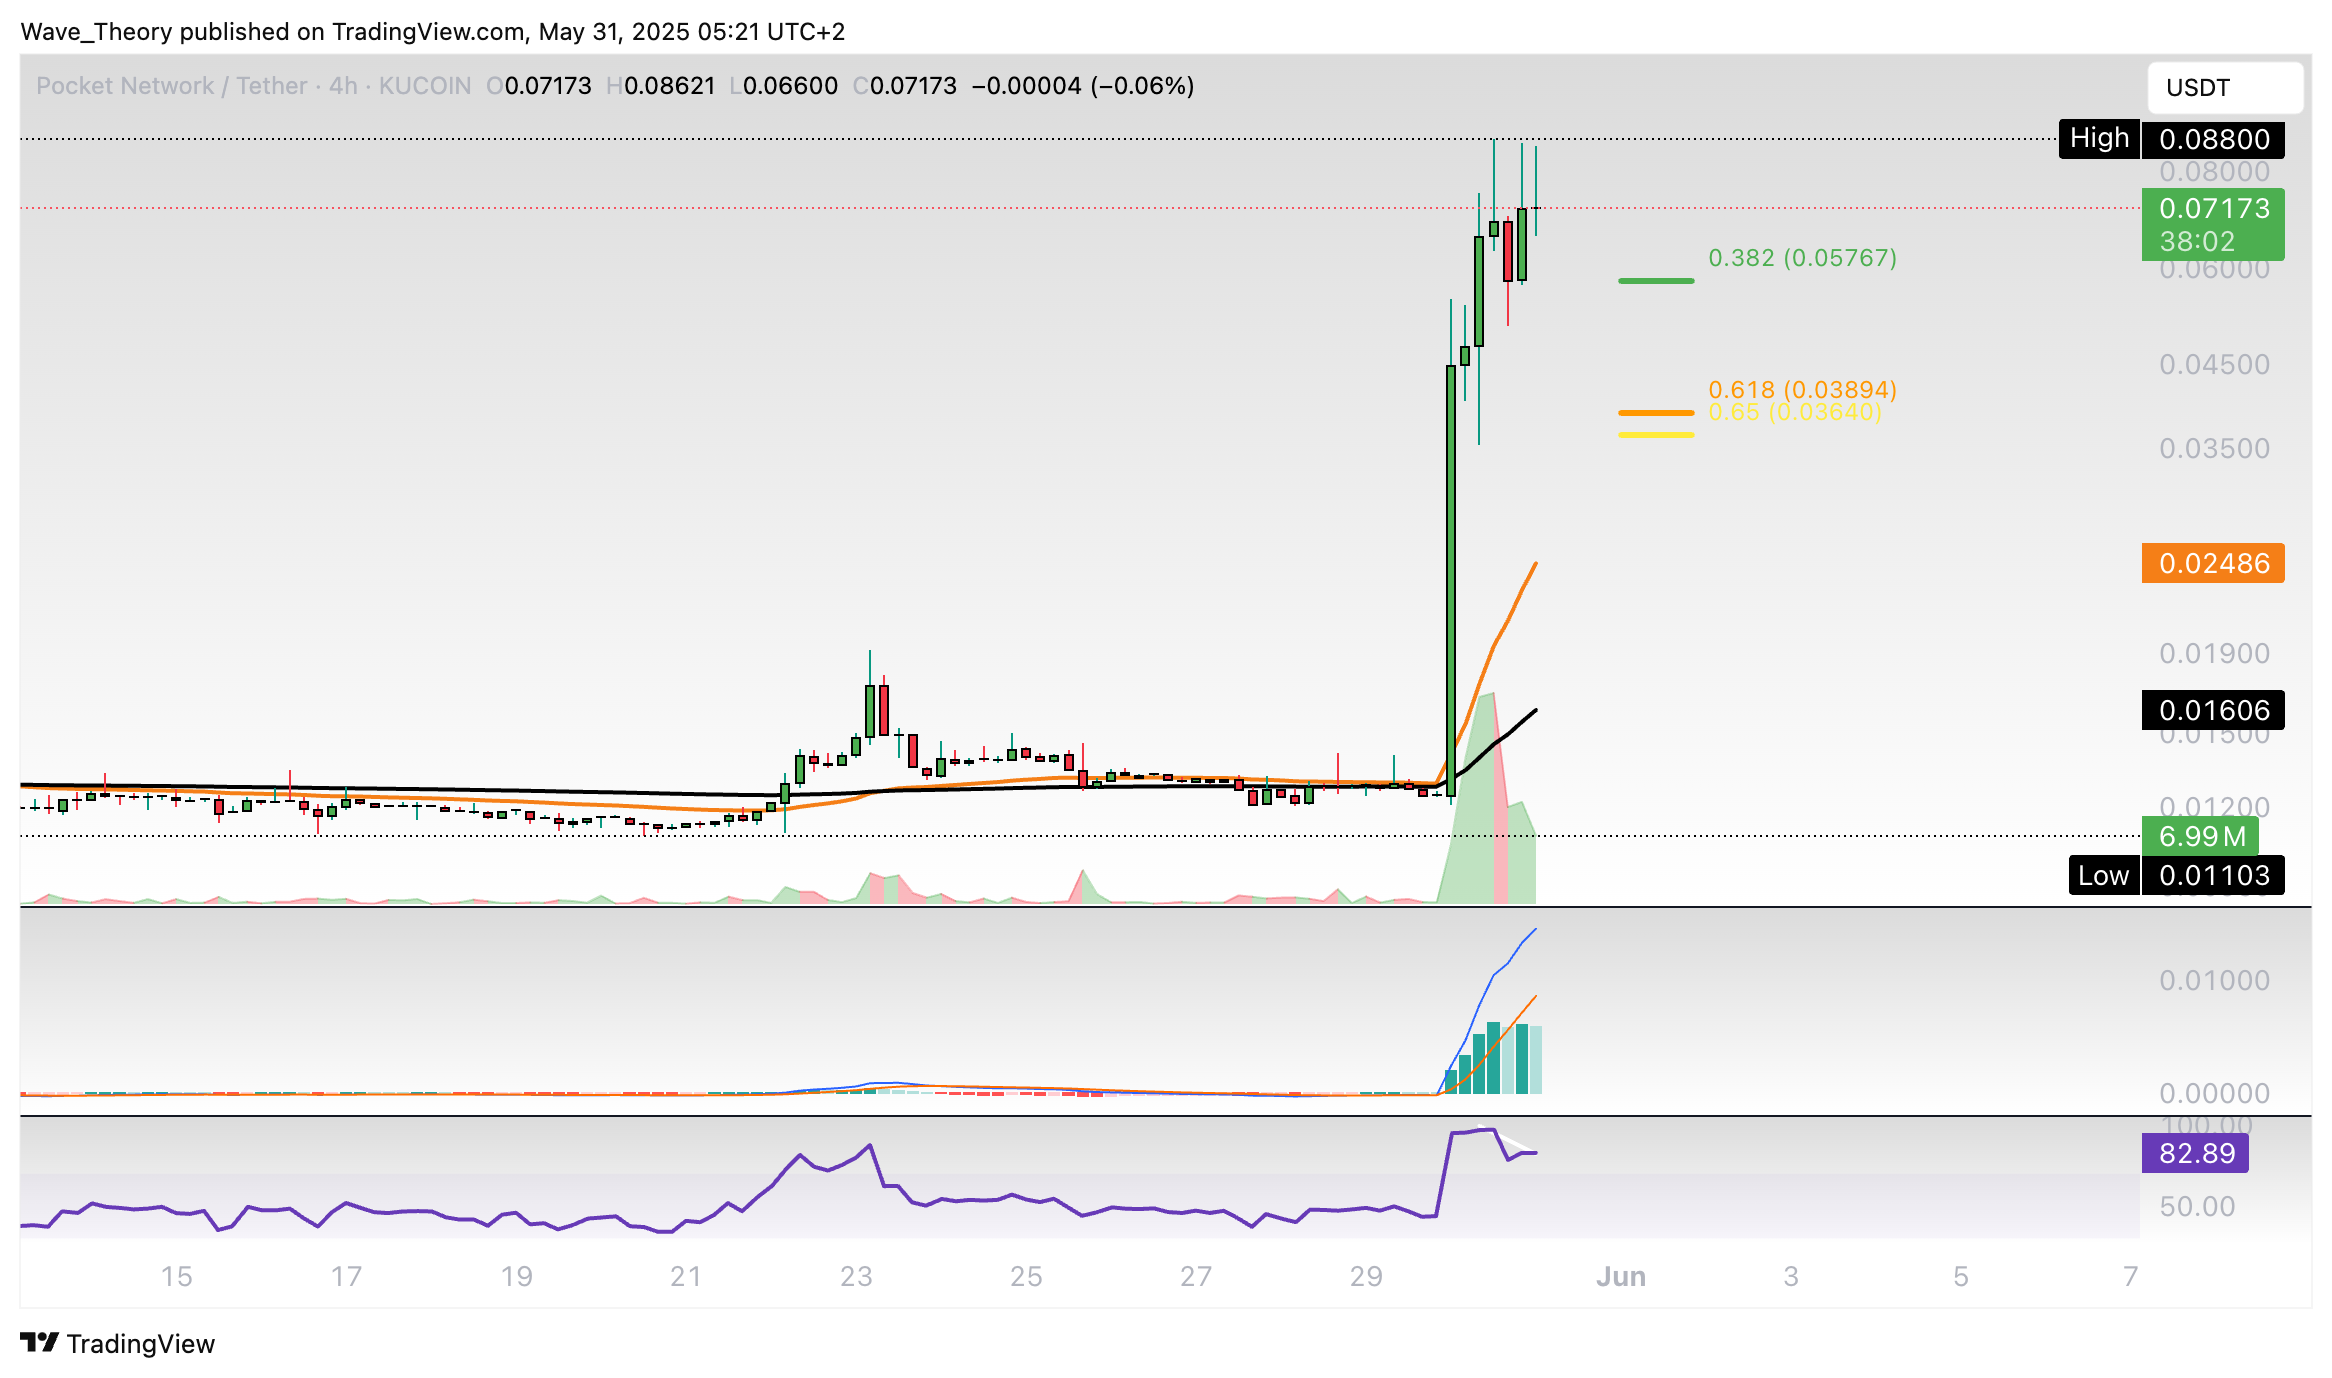Click the green 0.382 Fibonacci line segment
Image resolution: width=2332 pixels, height=1378 pixels.
click(1656, 281)
